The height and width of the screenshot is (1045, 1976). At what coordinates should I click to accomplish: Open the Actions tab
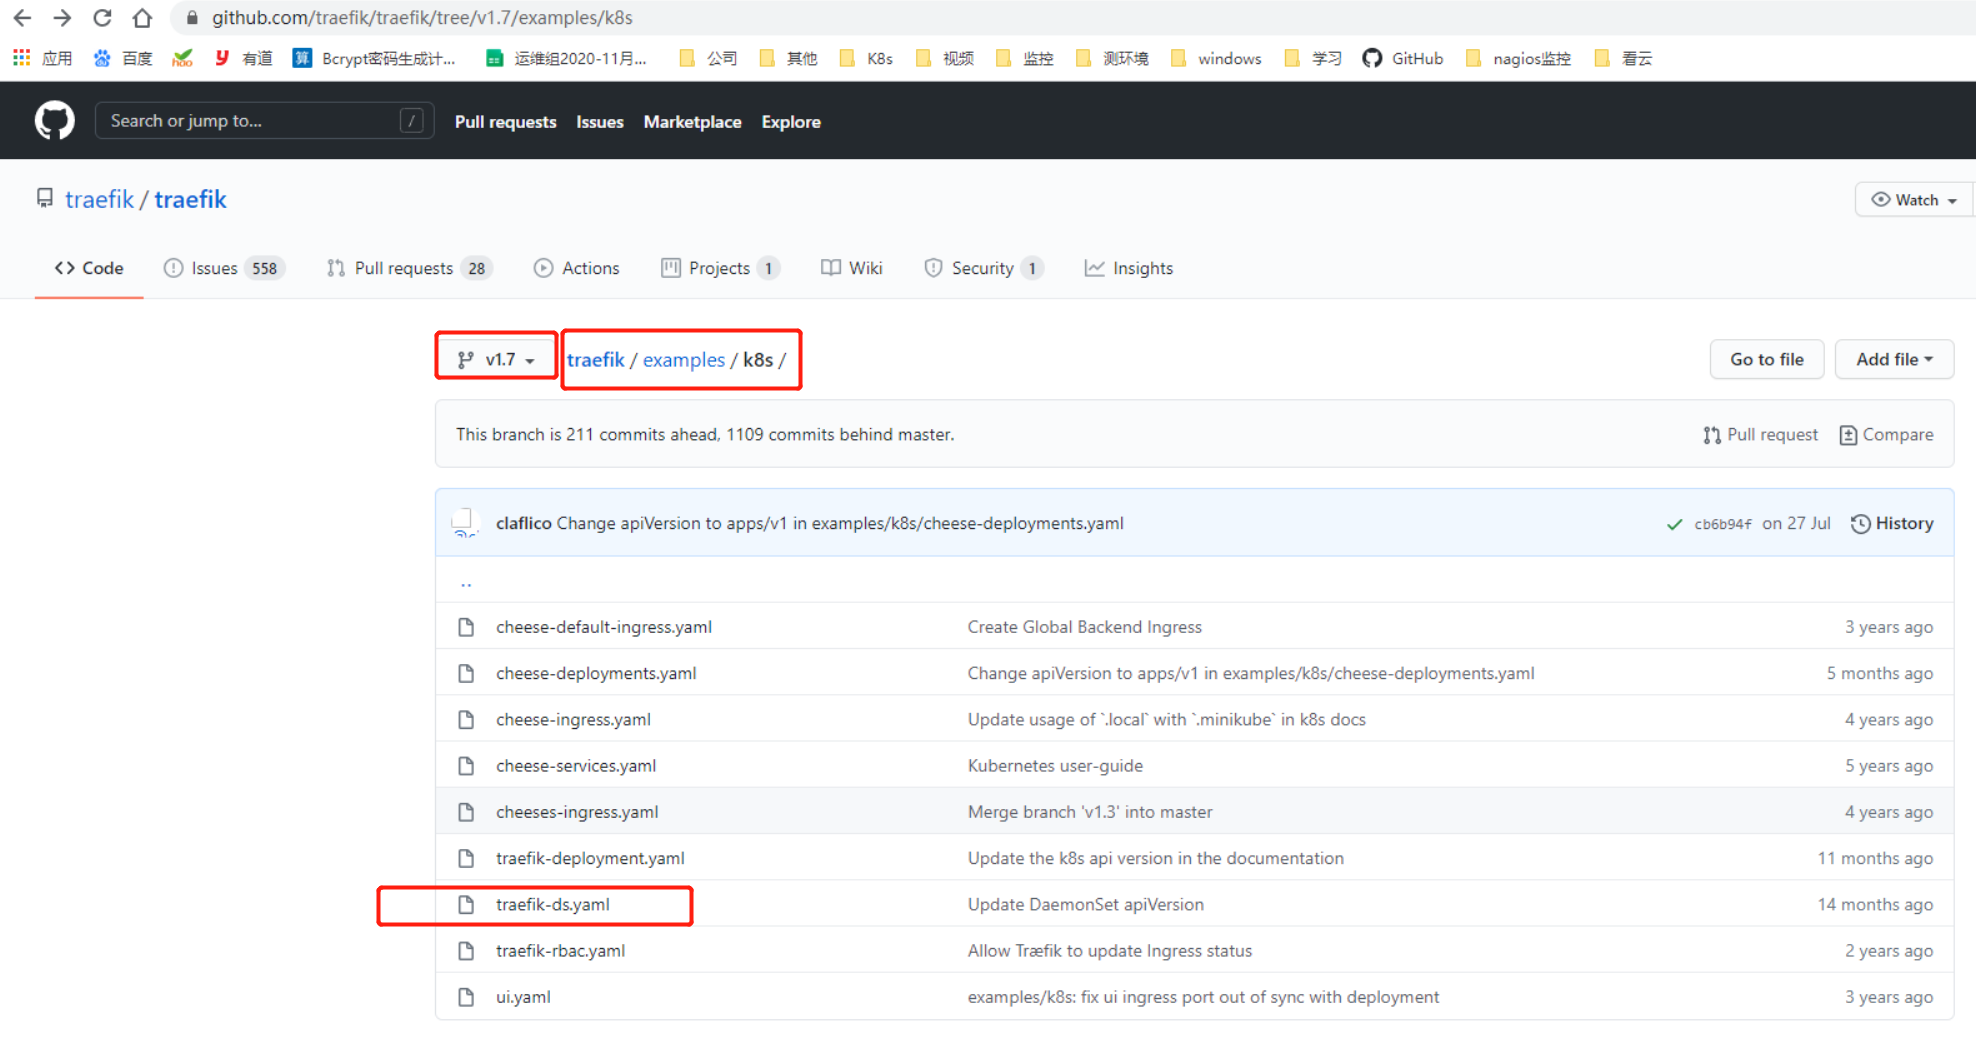(x=576, y=268)
